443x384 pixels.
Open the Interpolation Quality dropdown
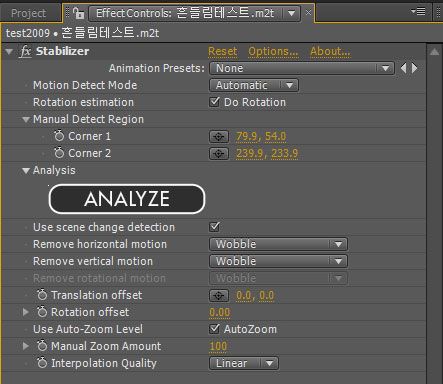coord(244,363)
